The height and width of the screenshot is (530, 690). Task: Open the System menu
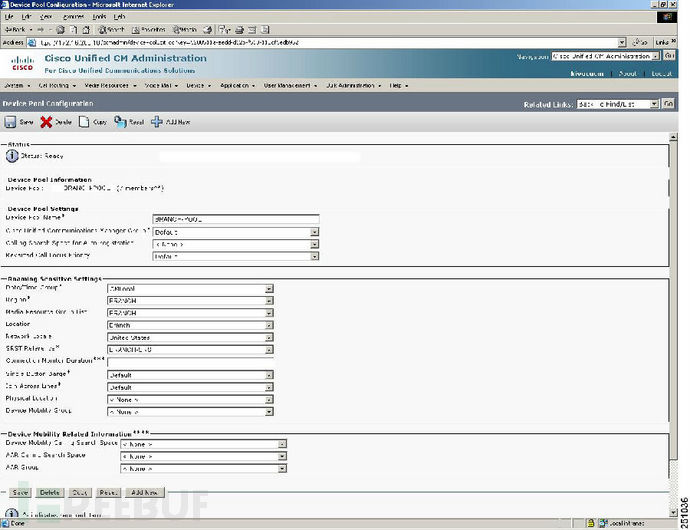(x=17, y=85)
